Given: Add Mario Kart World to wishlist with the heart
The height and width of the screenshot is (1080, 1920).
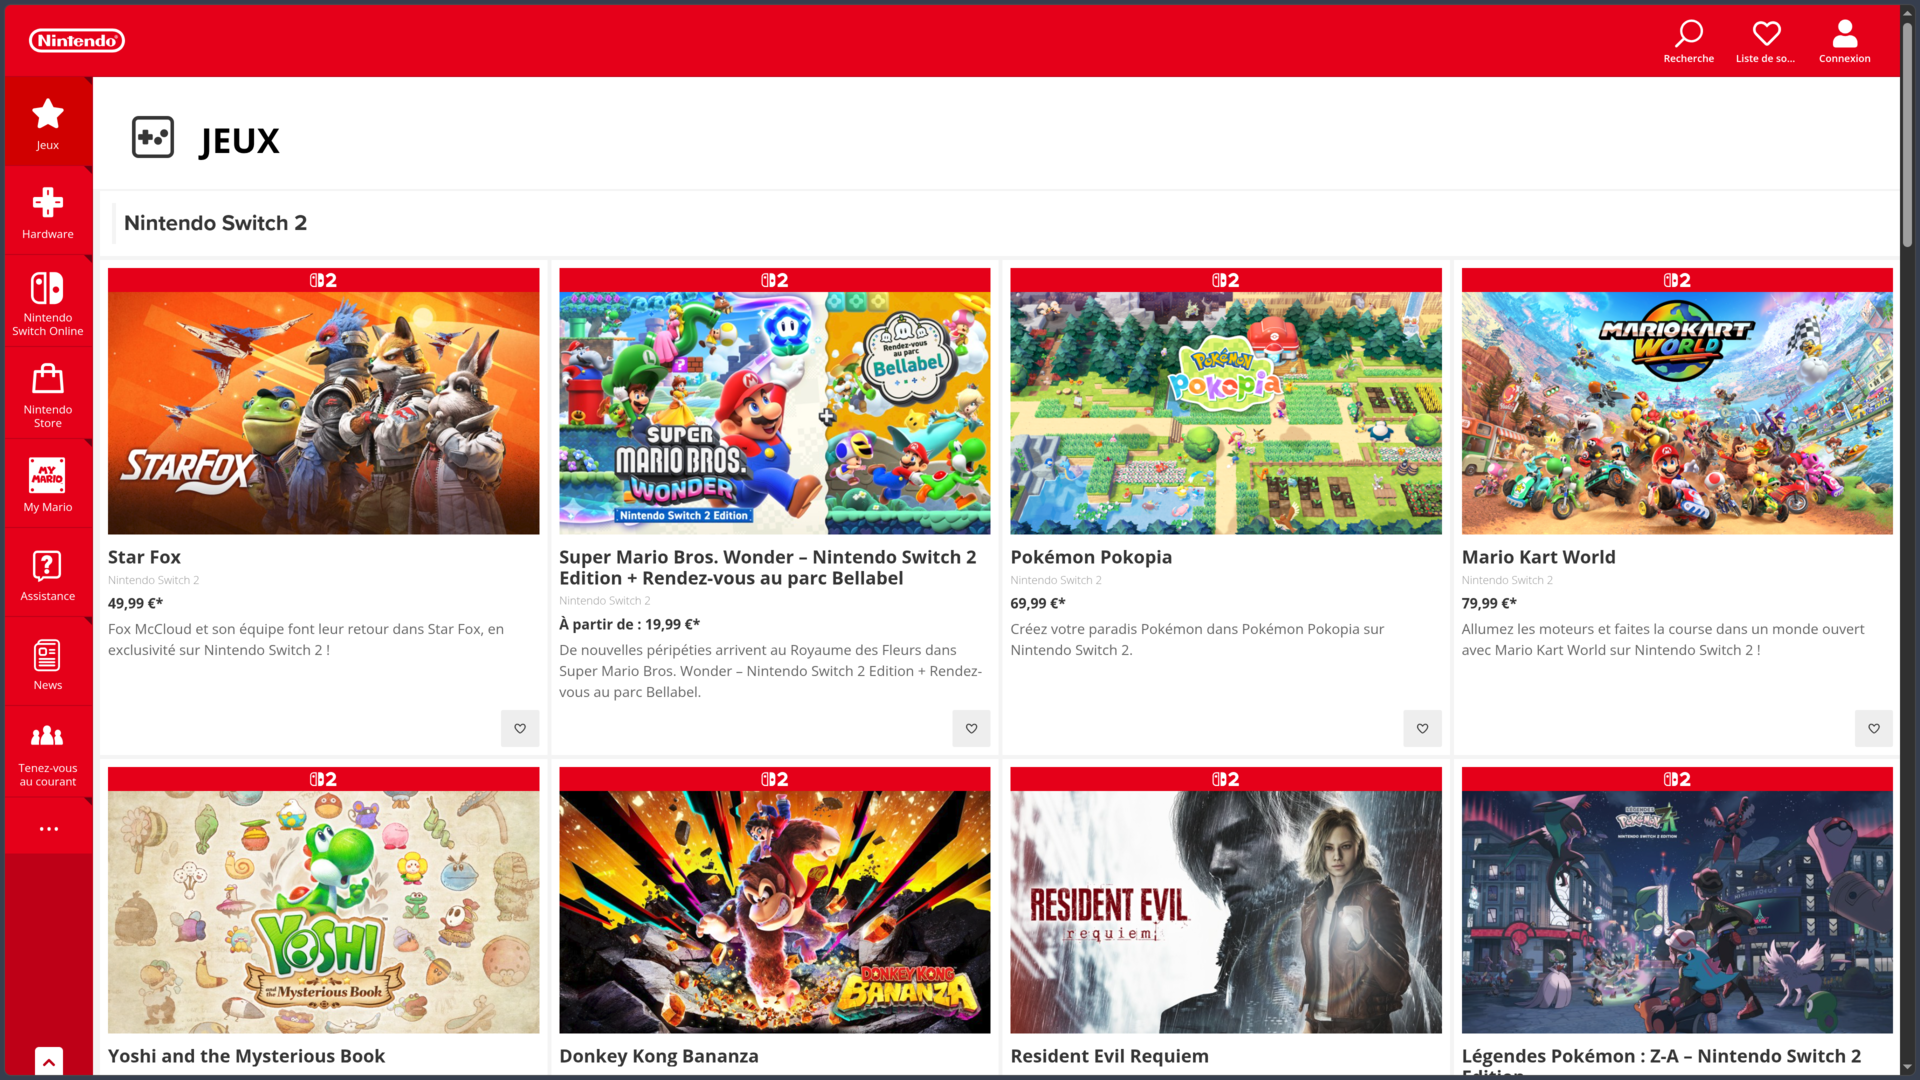Looking at the screenshot, I should 1873,728.
